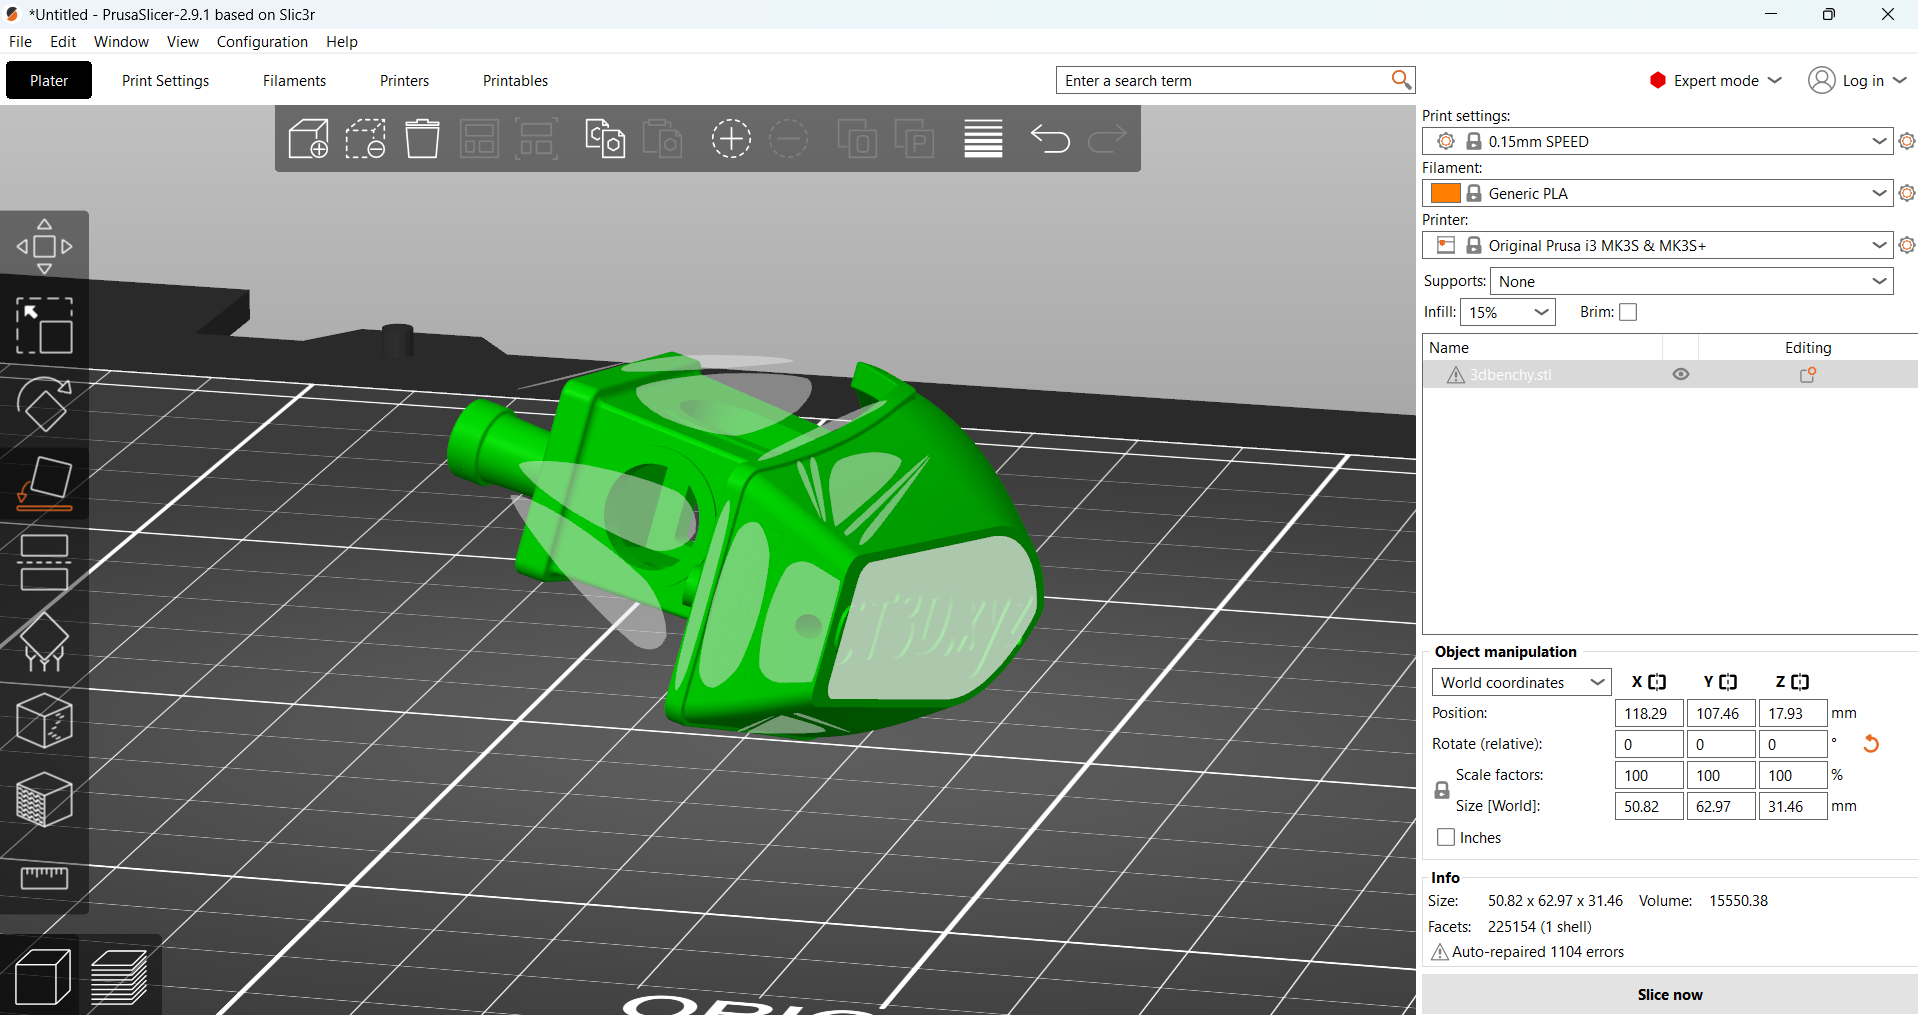Select the Multimaterial painting cube tool

click(x=44, y=799)
